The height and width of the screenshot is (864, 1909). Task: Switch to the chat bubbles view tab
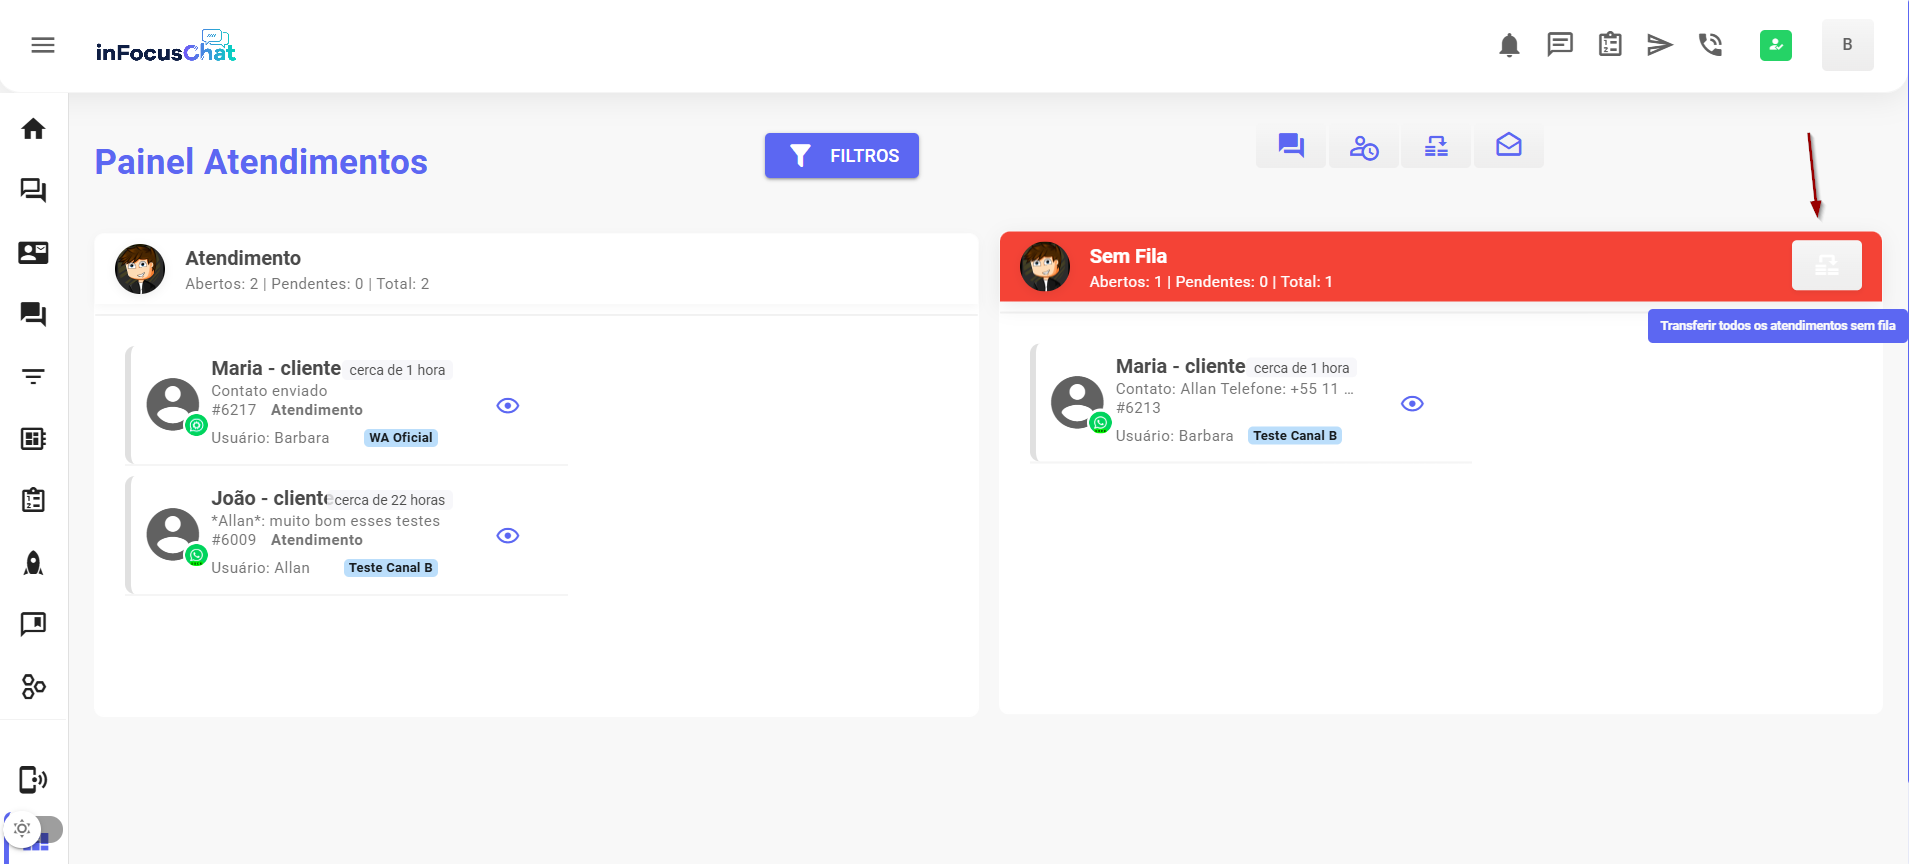[x=1291, y=147]
